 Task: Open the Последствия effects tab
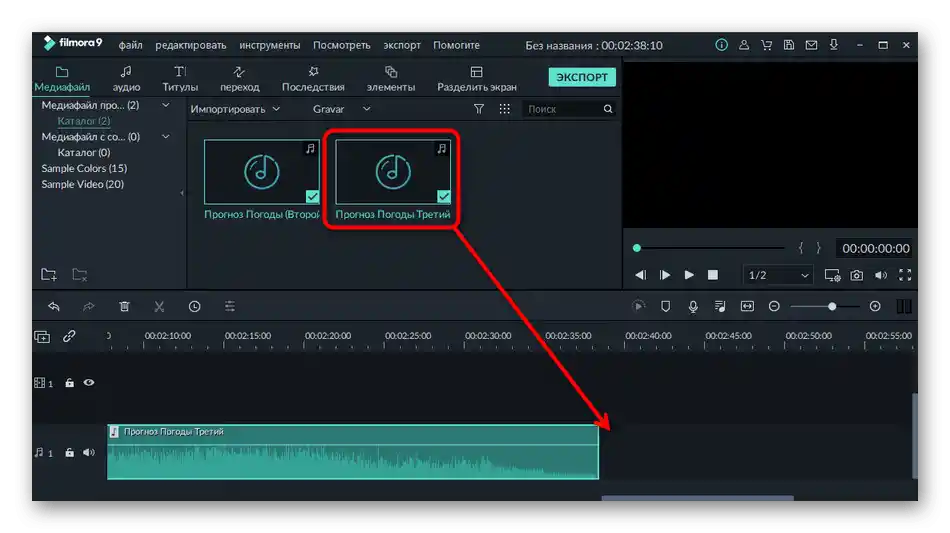tap(313, 79)
